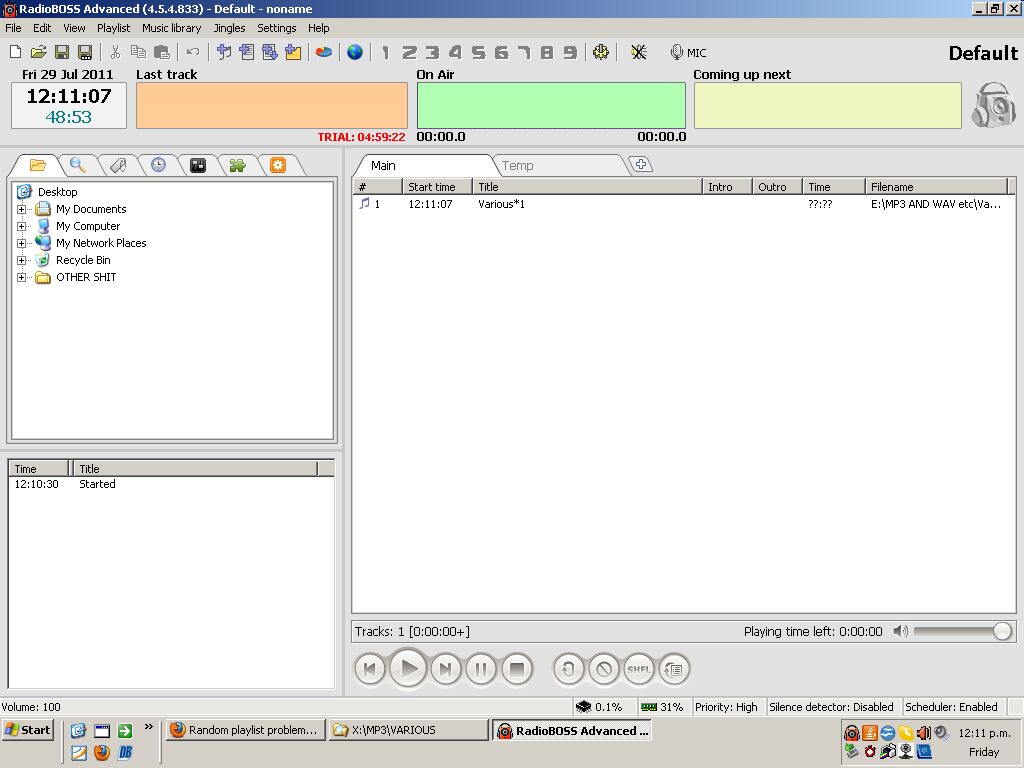Toggle the repeat loop playback button
This screenshot has height=768, width=1024.
tap(569, 669)
